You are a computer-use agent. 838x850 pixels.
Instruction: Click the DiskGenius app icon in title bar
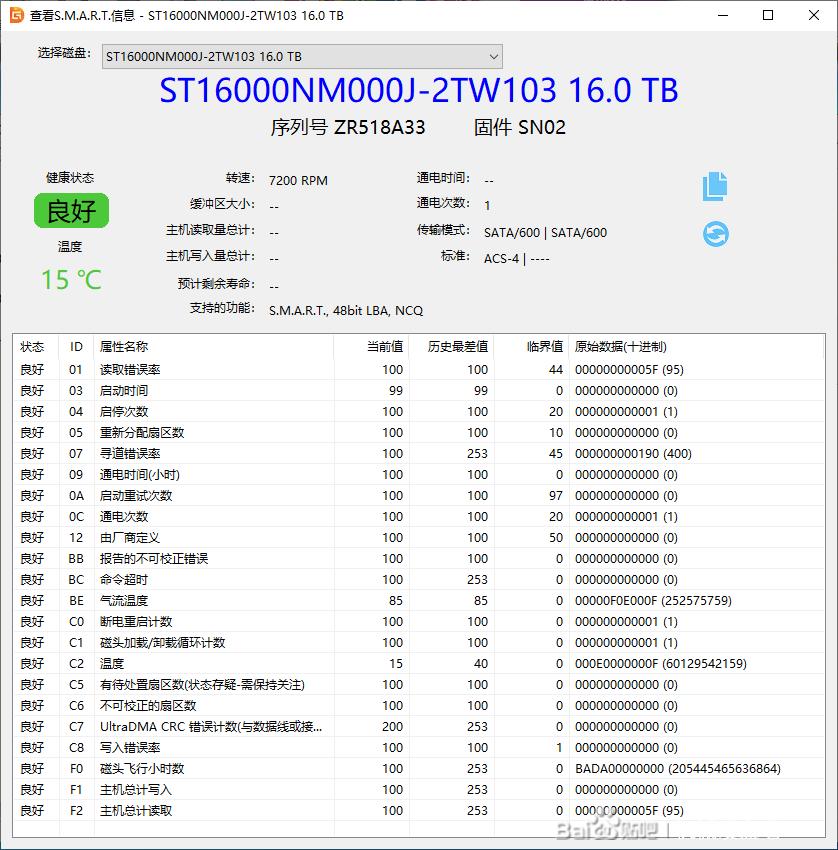coord(17,15)
